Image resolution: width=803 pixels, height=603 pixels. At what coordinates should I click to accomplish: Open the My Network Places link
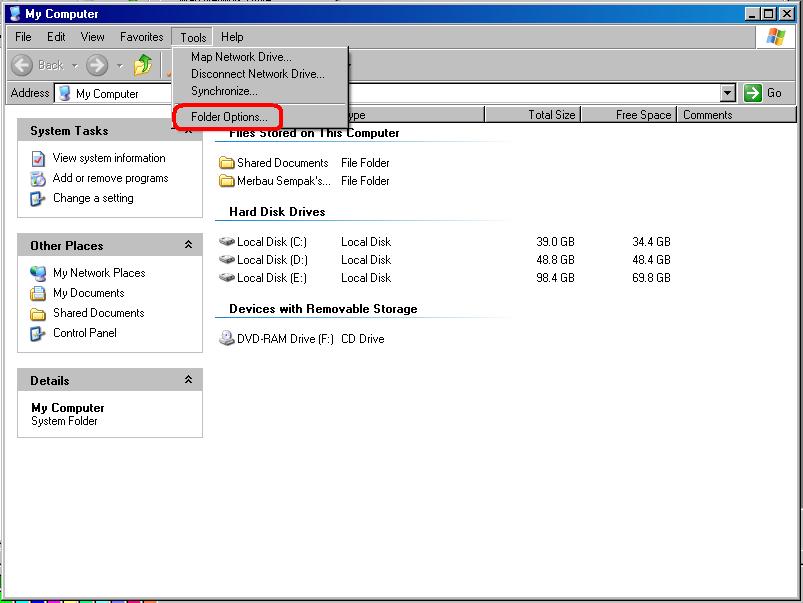click(x=99, y=273)
